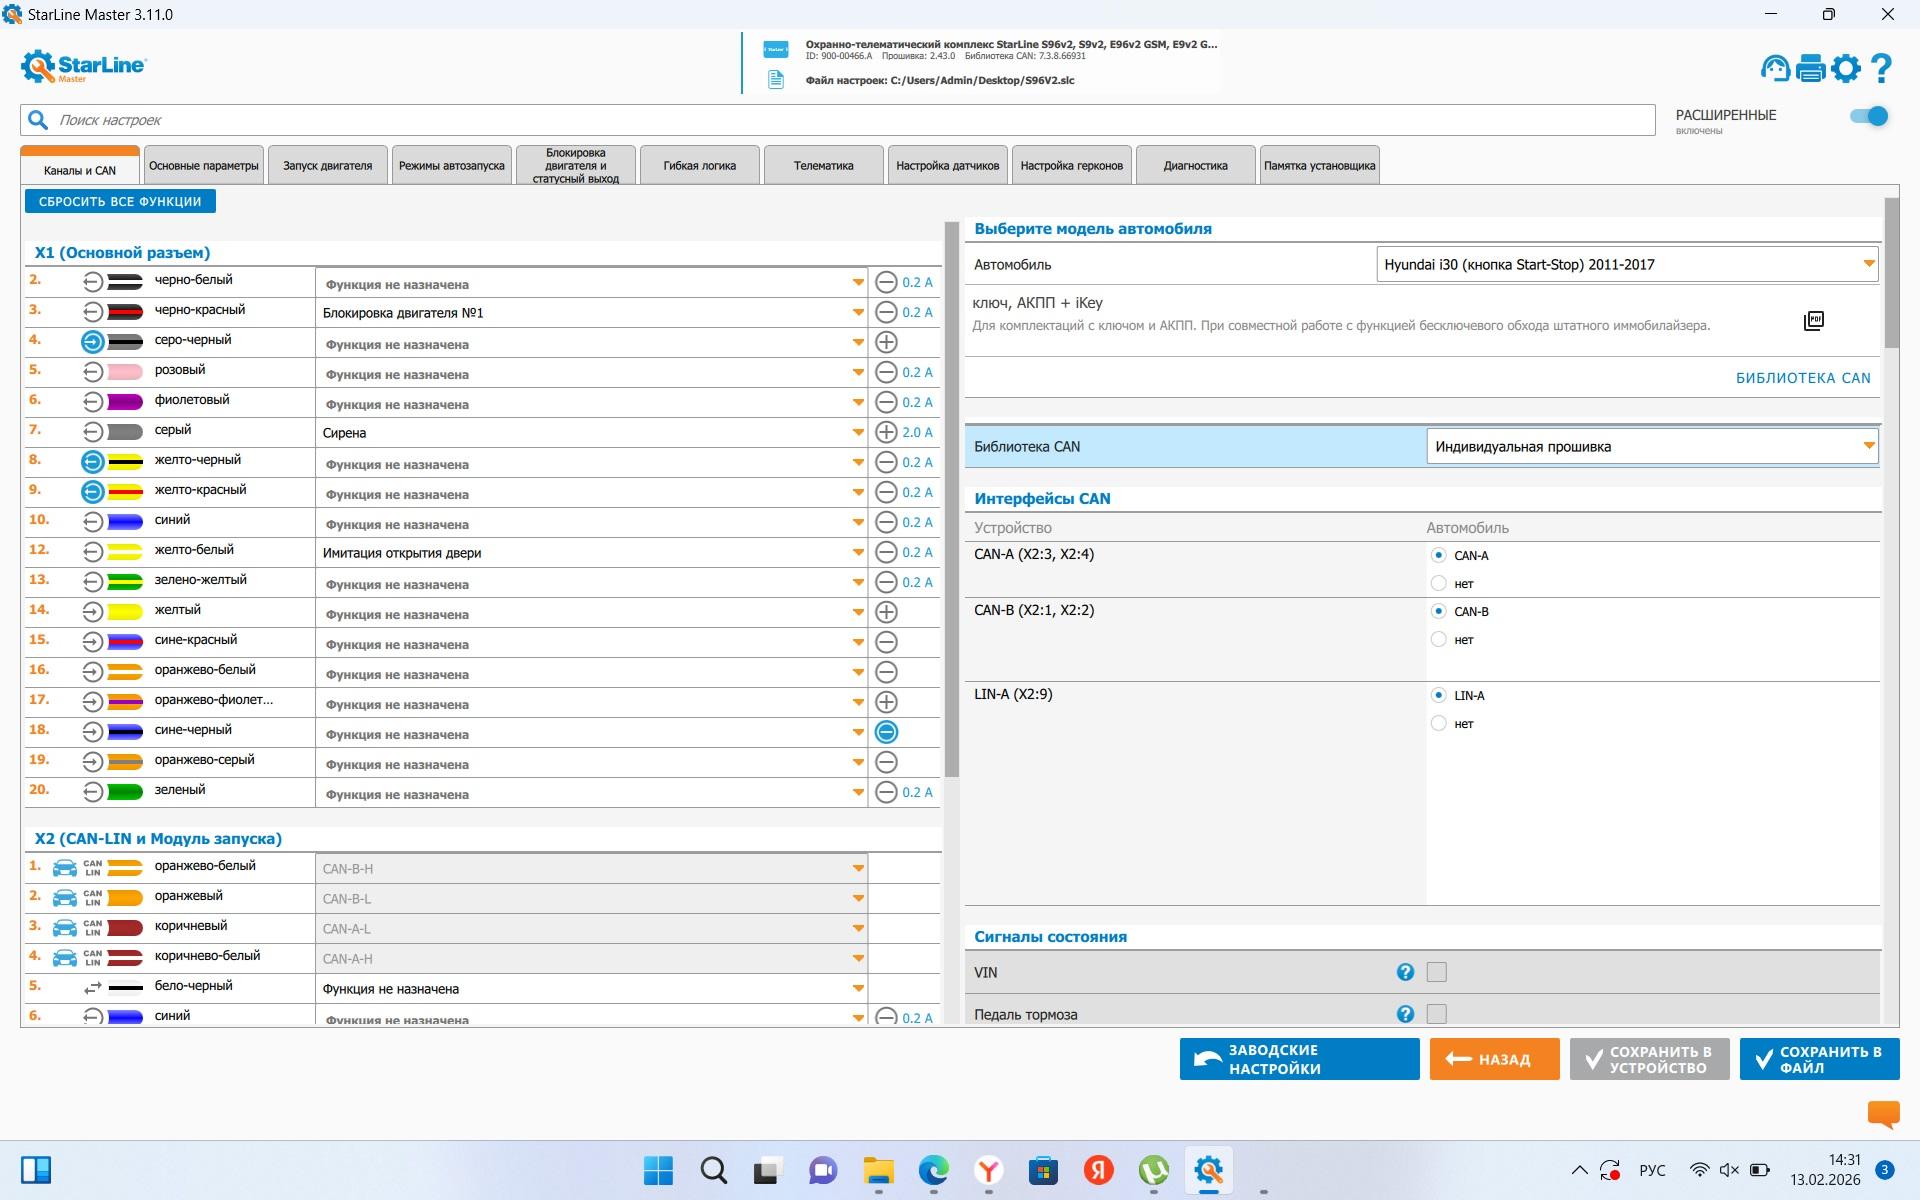The image size is (1920, 1200).
Task: Select 'нет' radio for CAN-A interface
Action: [1438, 583]
